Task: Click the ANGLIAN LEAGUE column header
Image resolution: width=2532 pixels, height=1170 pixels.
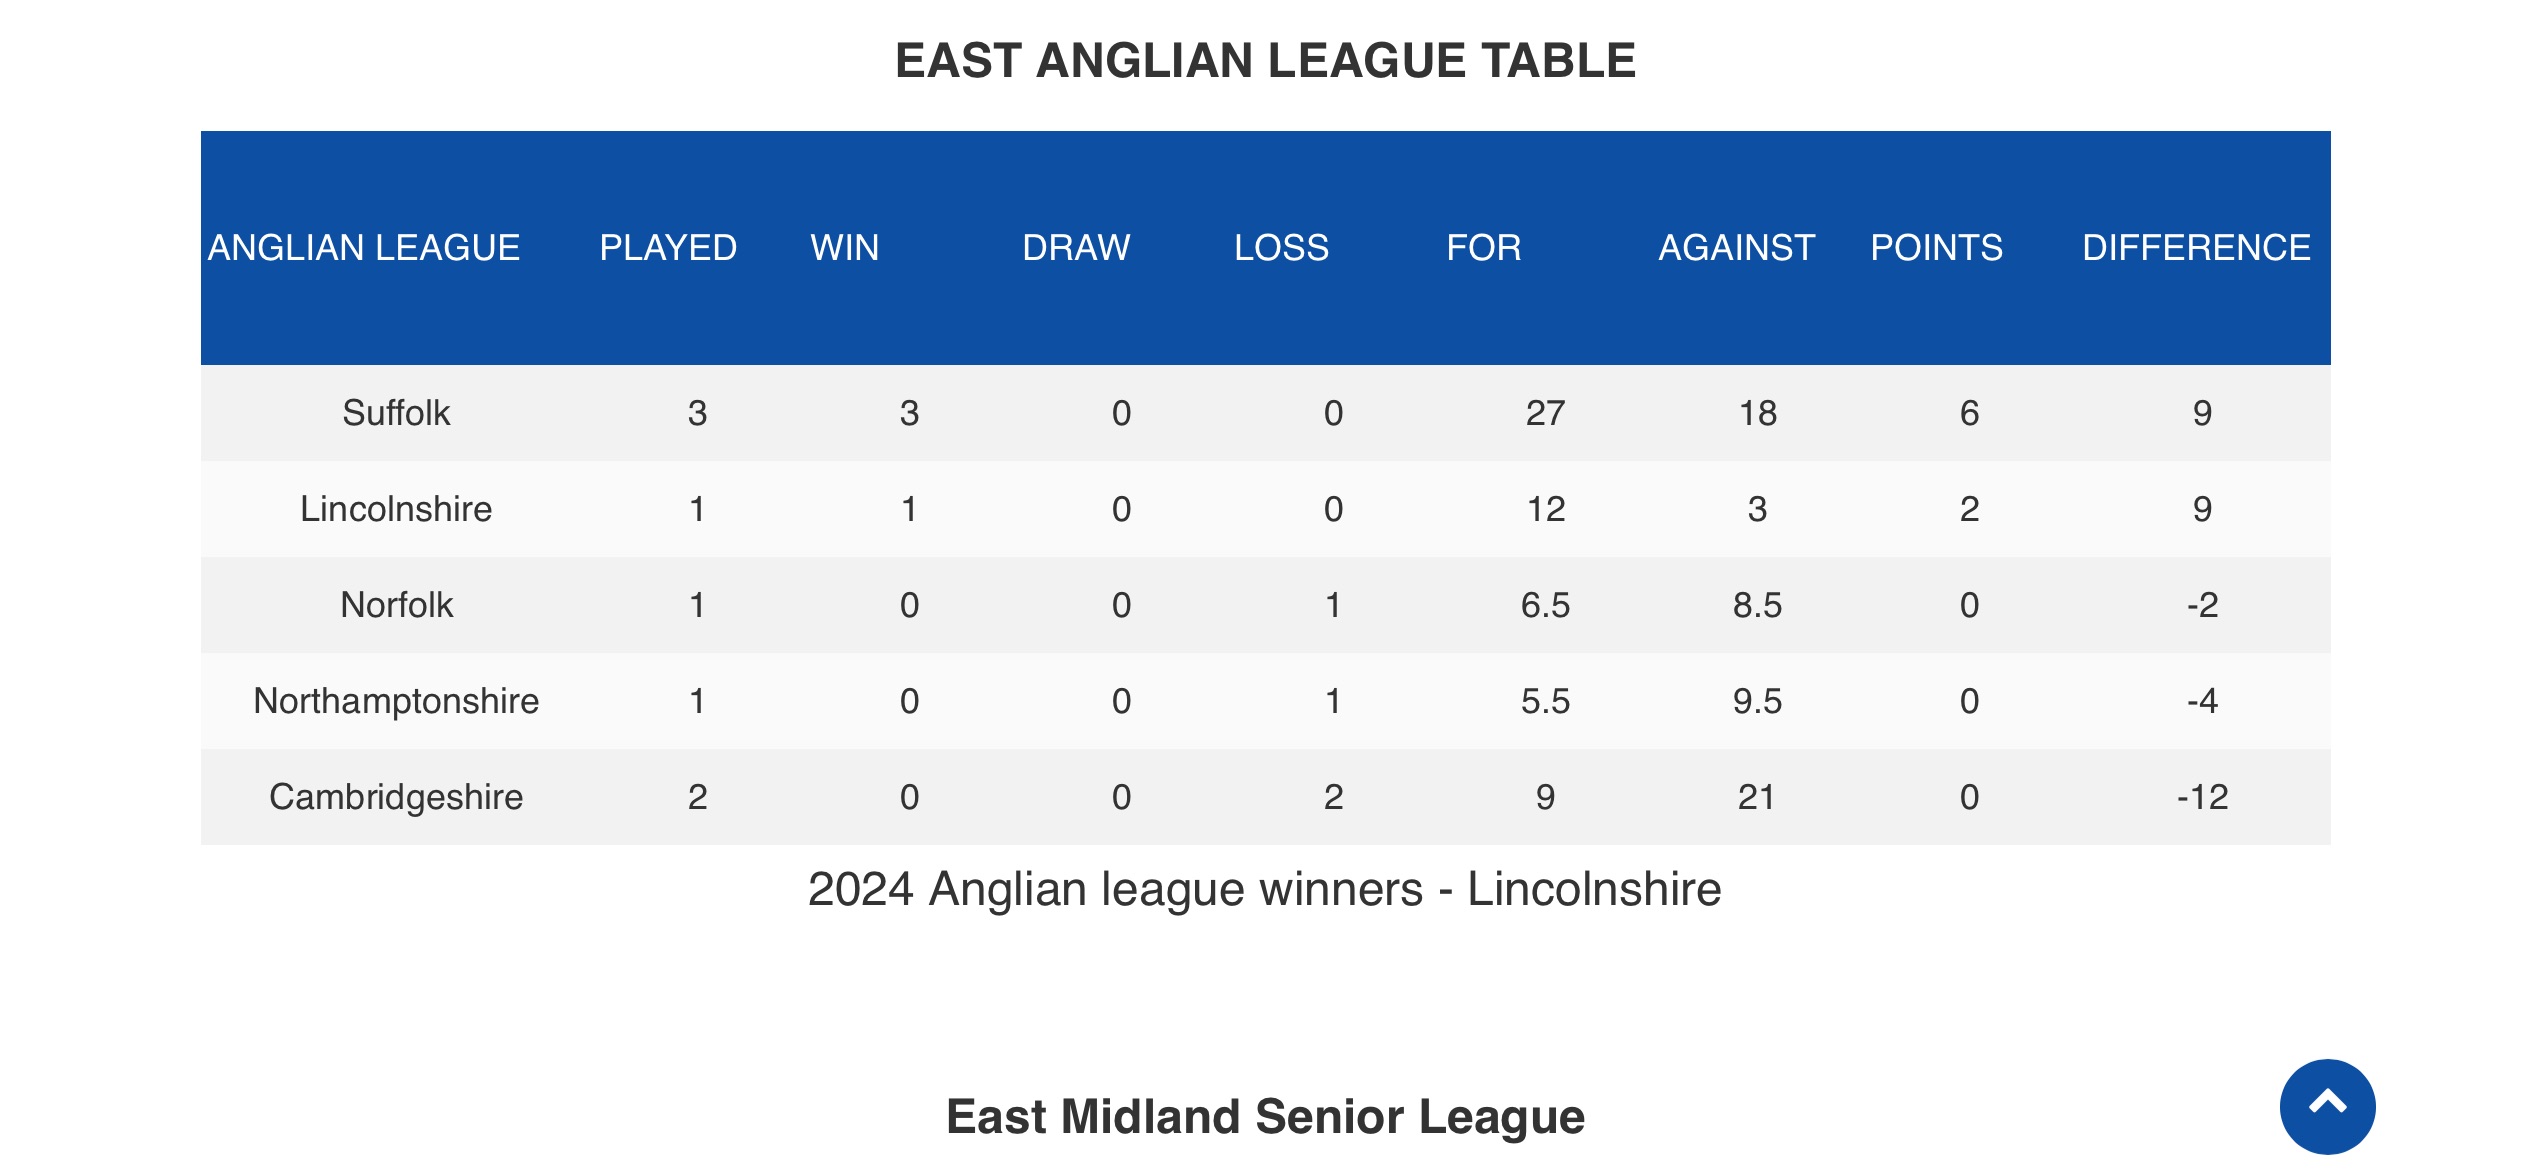Action: [364, 247]
